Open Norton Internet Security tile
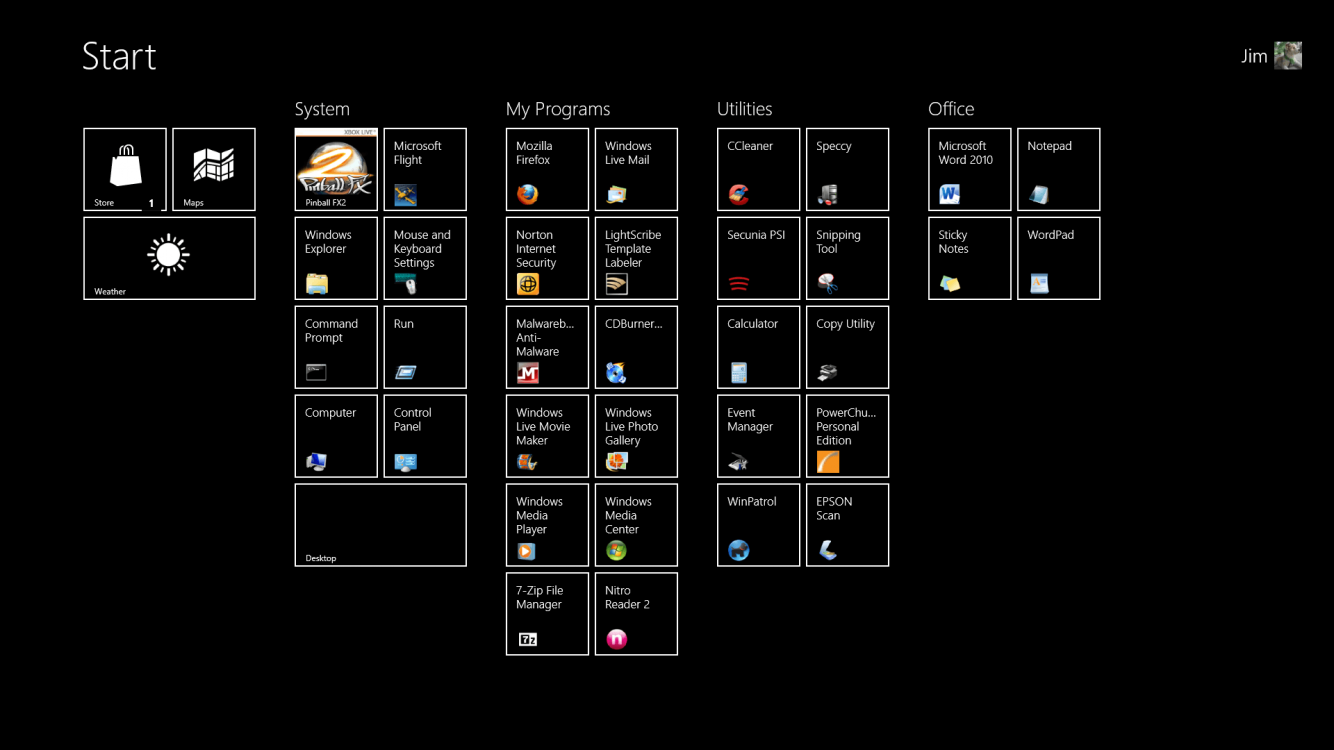This screenshot has width=1334, height=750. [547, 258]
